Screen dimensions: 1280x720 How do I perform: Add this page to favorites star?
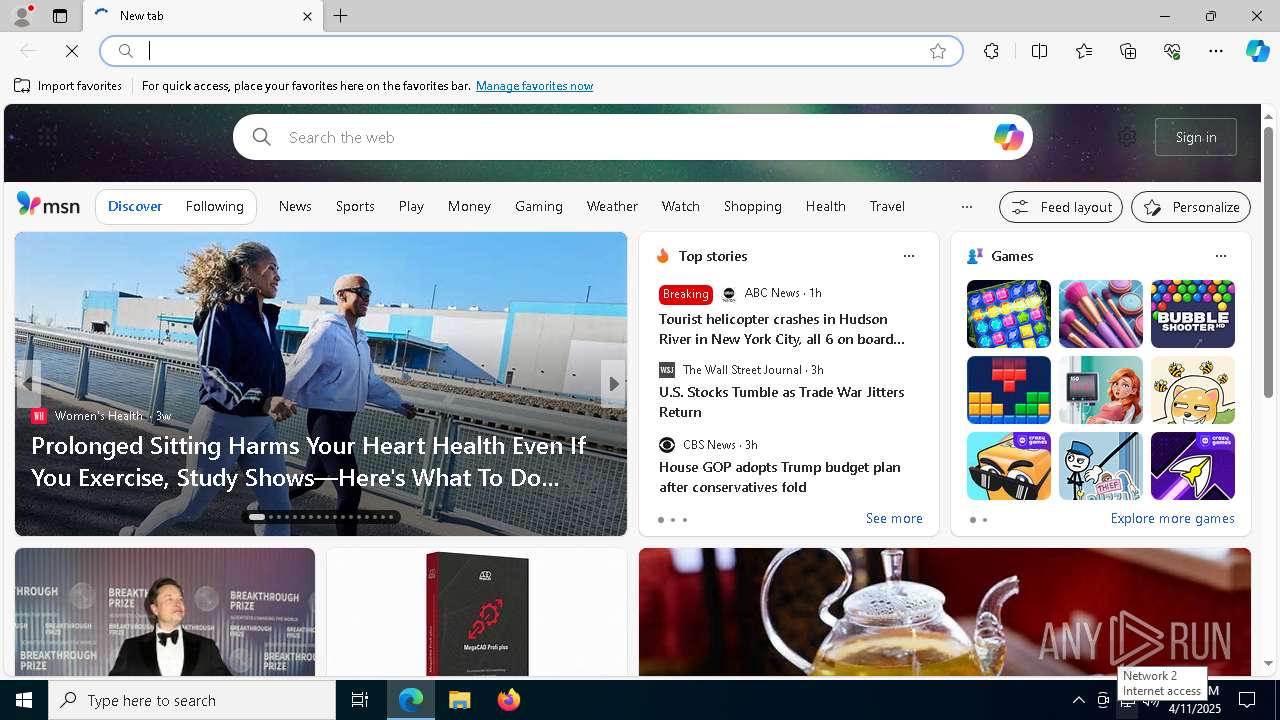tap(937, 51)
